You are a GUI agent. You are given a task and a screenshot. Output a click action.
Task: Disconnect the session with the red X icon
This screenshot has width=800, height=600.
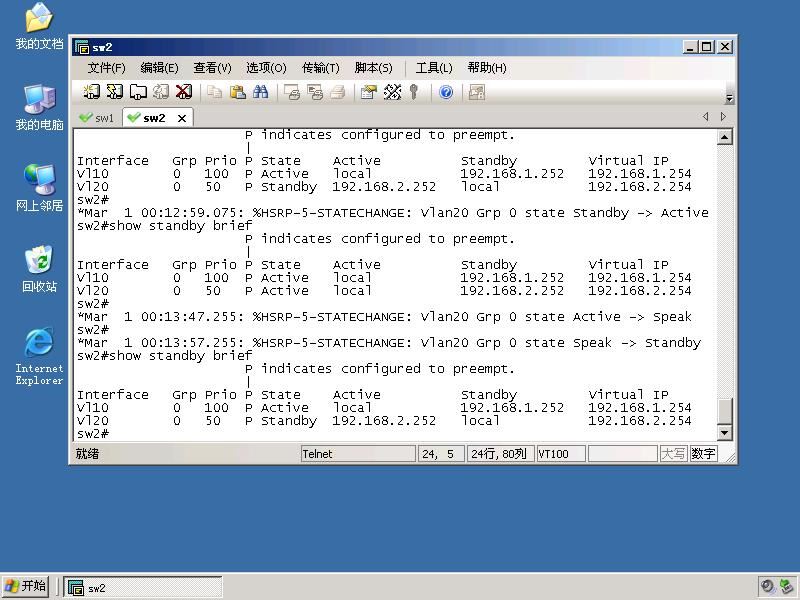tap(184, 92)
